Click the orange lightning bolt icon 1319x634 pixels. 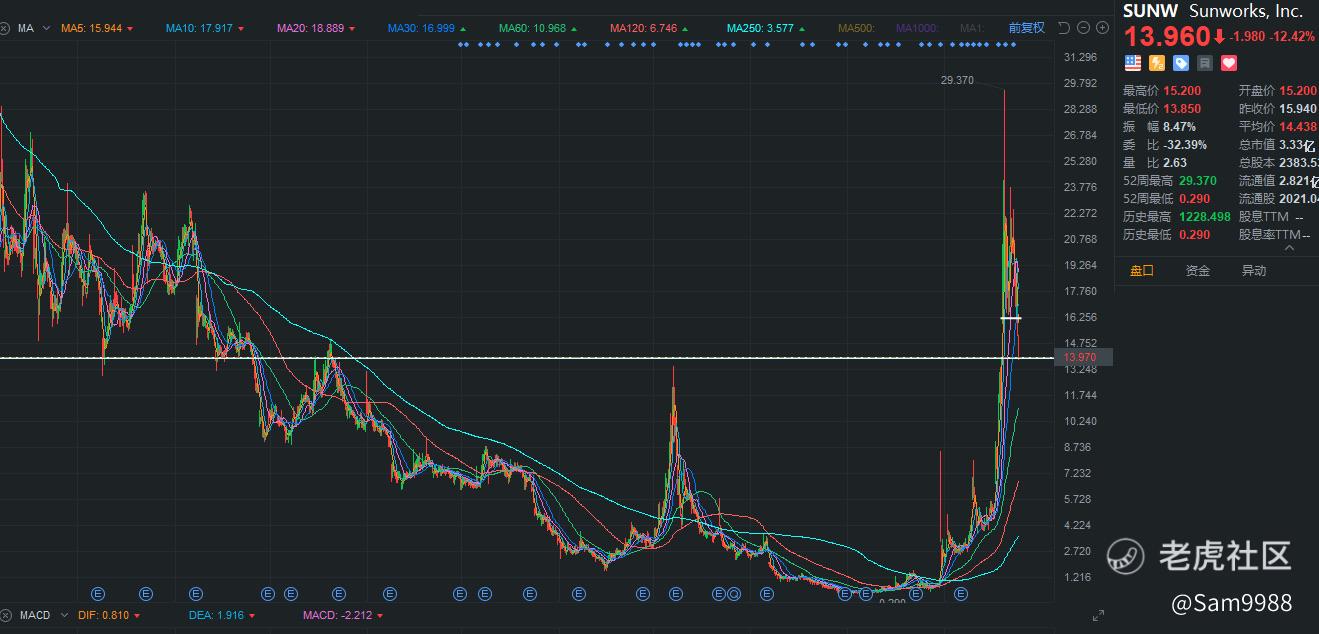pos(1157,63)
